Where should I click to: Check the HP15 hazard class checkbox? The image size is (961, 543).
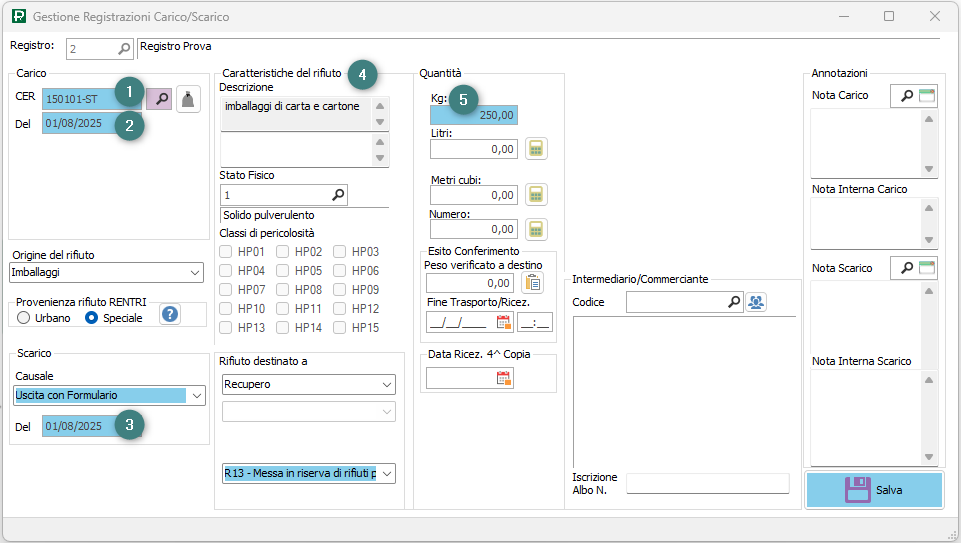click(341, 328)
